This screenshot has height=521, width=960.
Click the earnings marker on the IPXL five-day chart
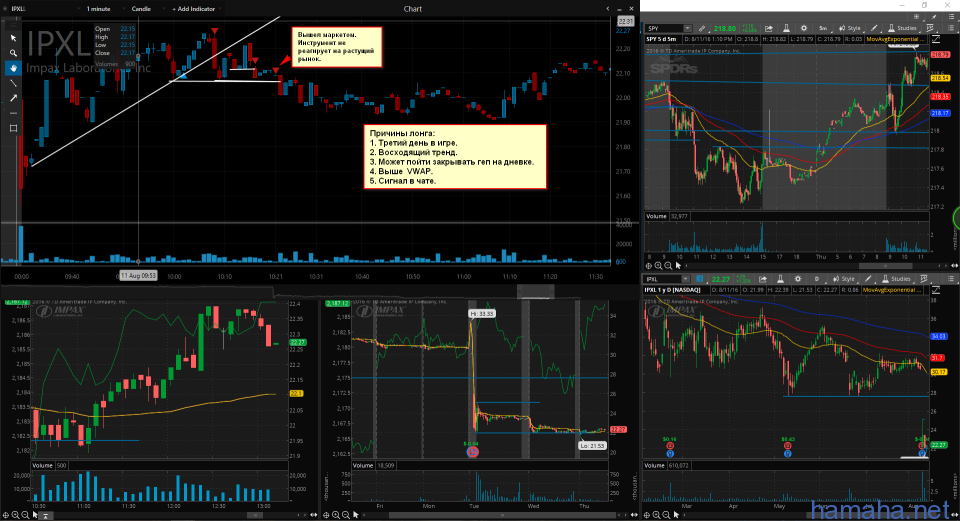pyautogui.click(x=472, y=452)
